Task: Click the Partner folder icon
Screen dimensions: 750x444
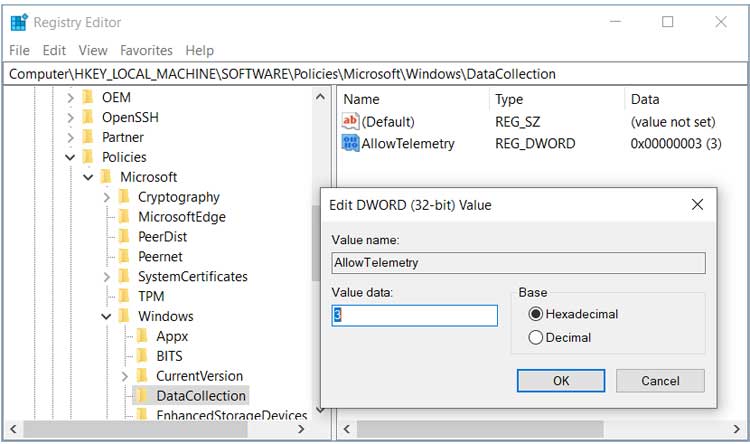Action: 88,137
